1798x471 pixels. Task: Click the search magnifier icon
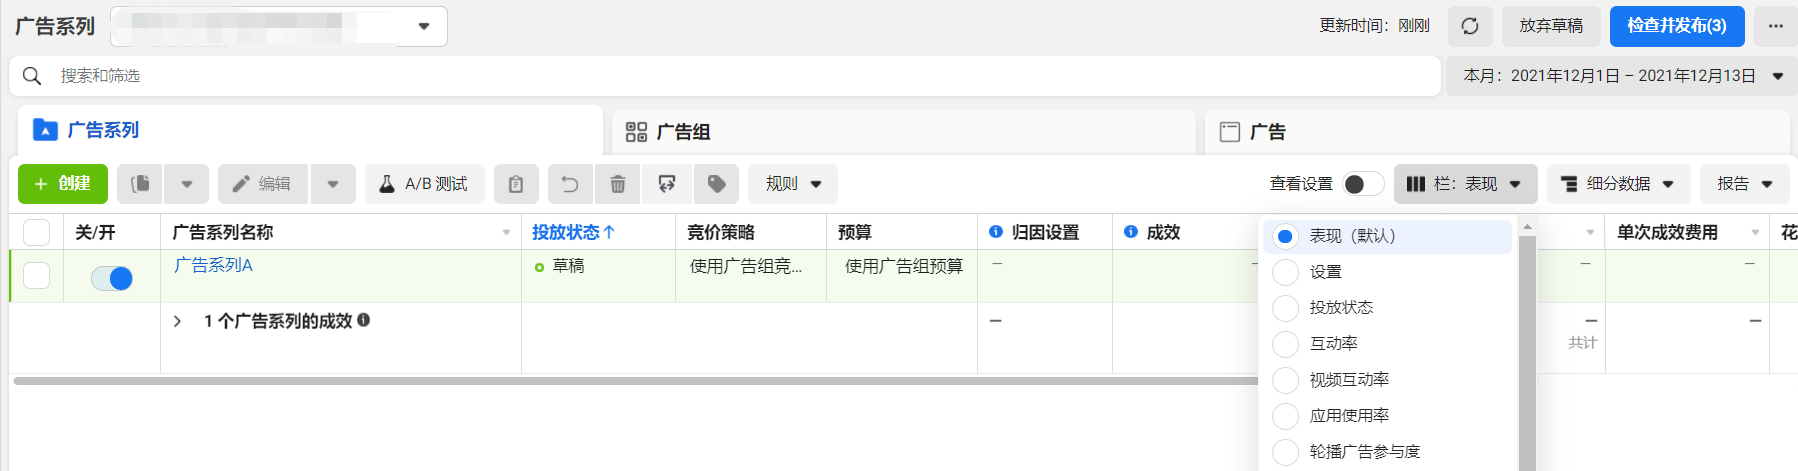point(32,76)
